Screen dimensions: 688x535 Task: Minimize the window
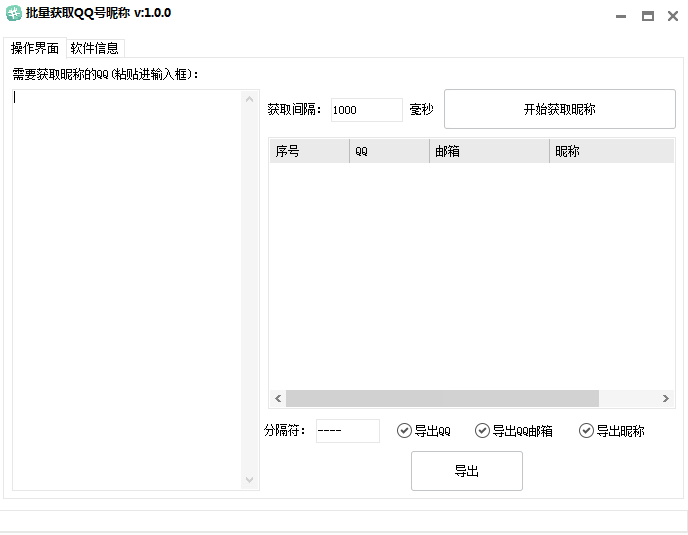[621, 16]
